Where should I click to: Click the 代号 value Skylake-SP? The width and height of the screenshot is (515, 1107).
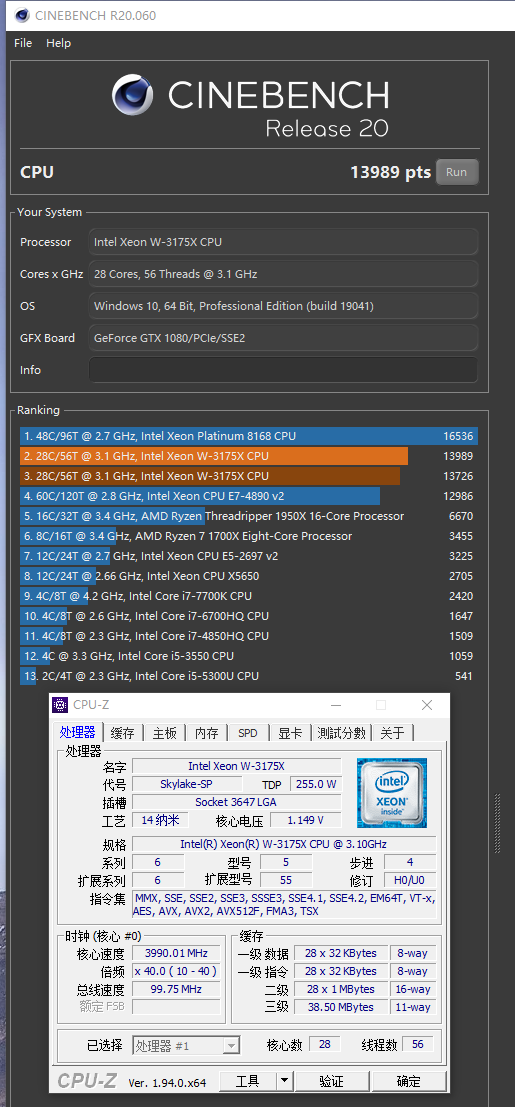[187, 784]
